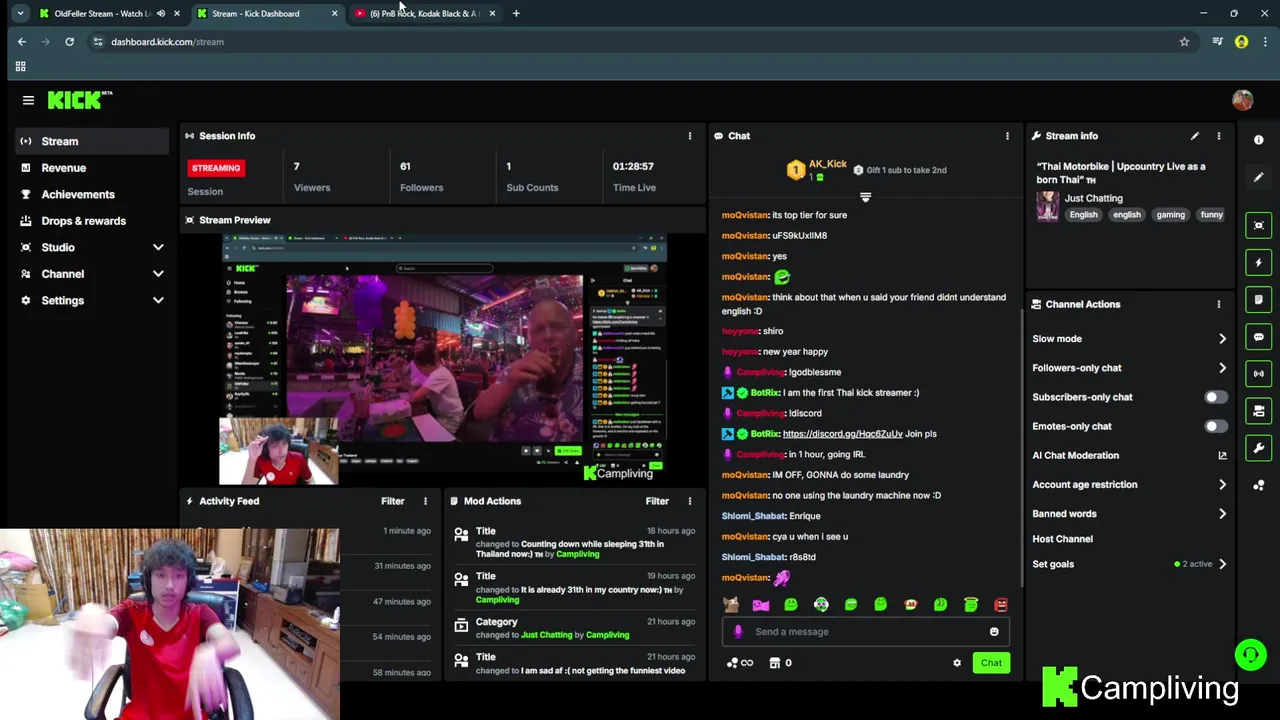Toggle the stream preview panel icon in sidebar

point(1259,225)
